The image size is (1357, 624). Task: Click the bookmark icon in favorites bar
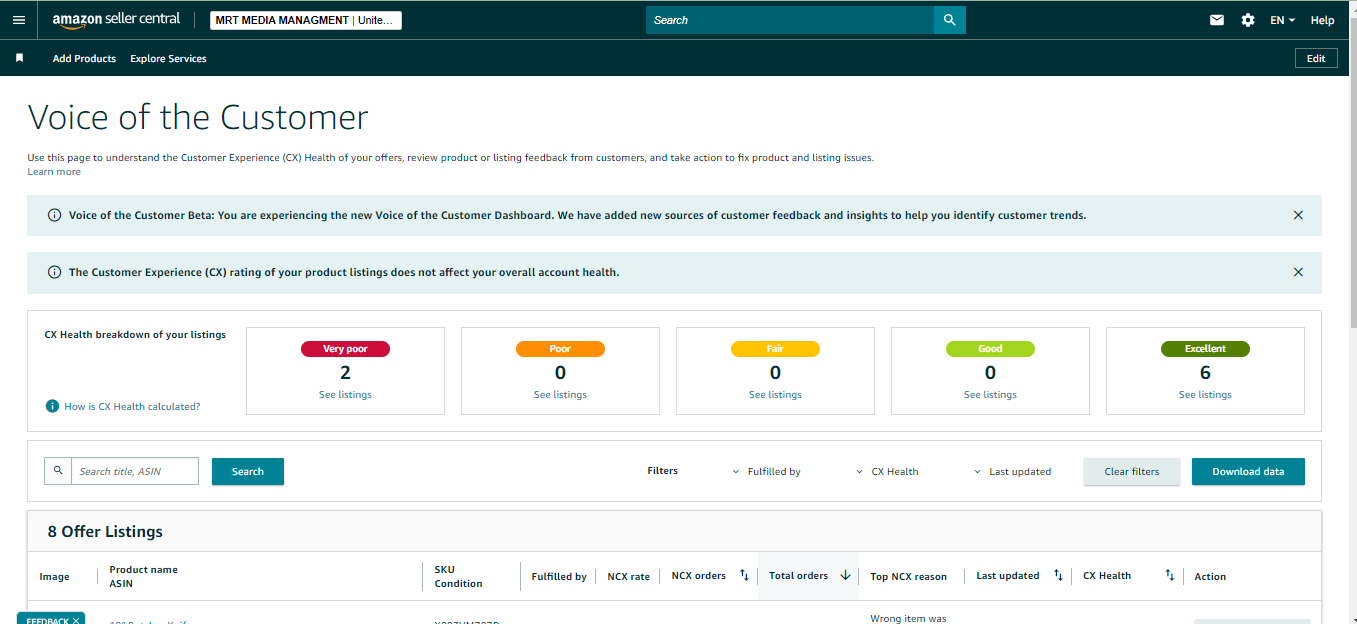pos(19,58)
